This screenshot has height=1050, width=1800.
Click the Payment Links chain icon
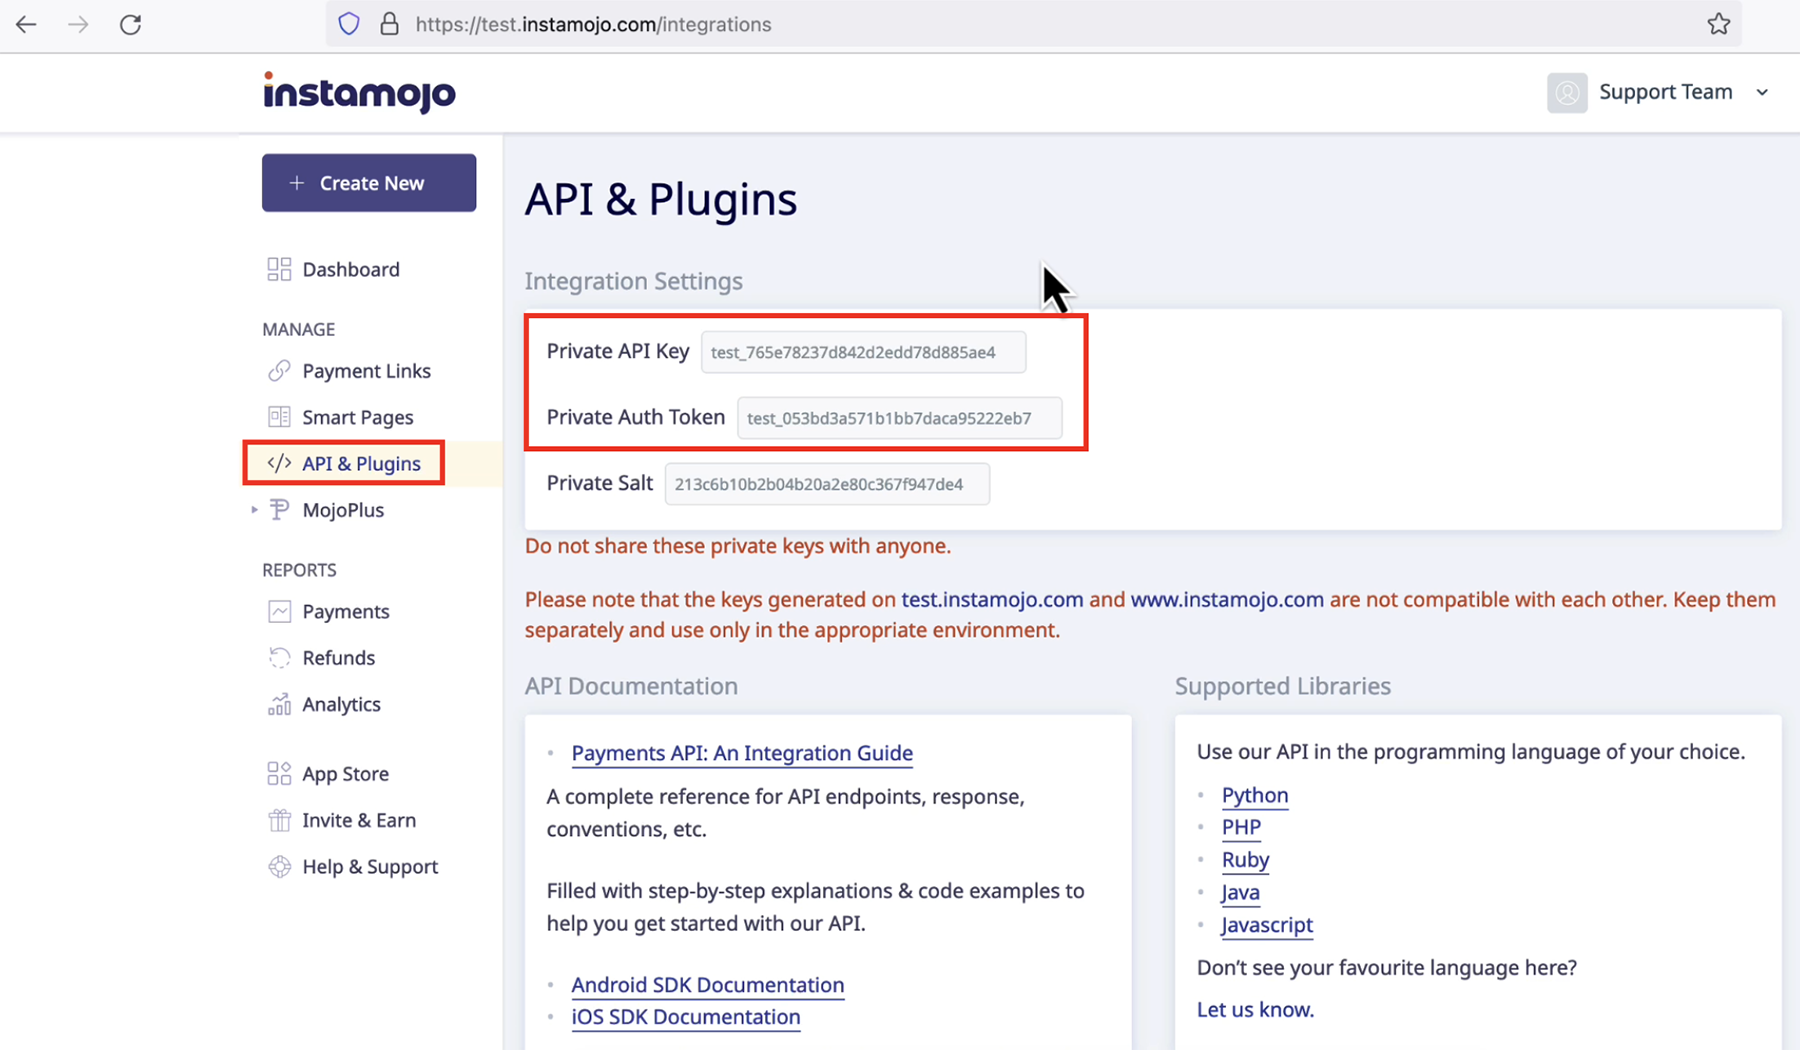tap(279, 371)
